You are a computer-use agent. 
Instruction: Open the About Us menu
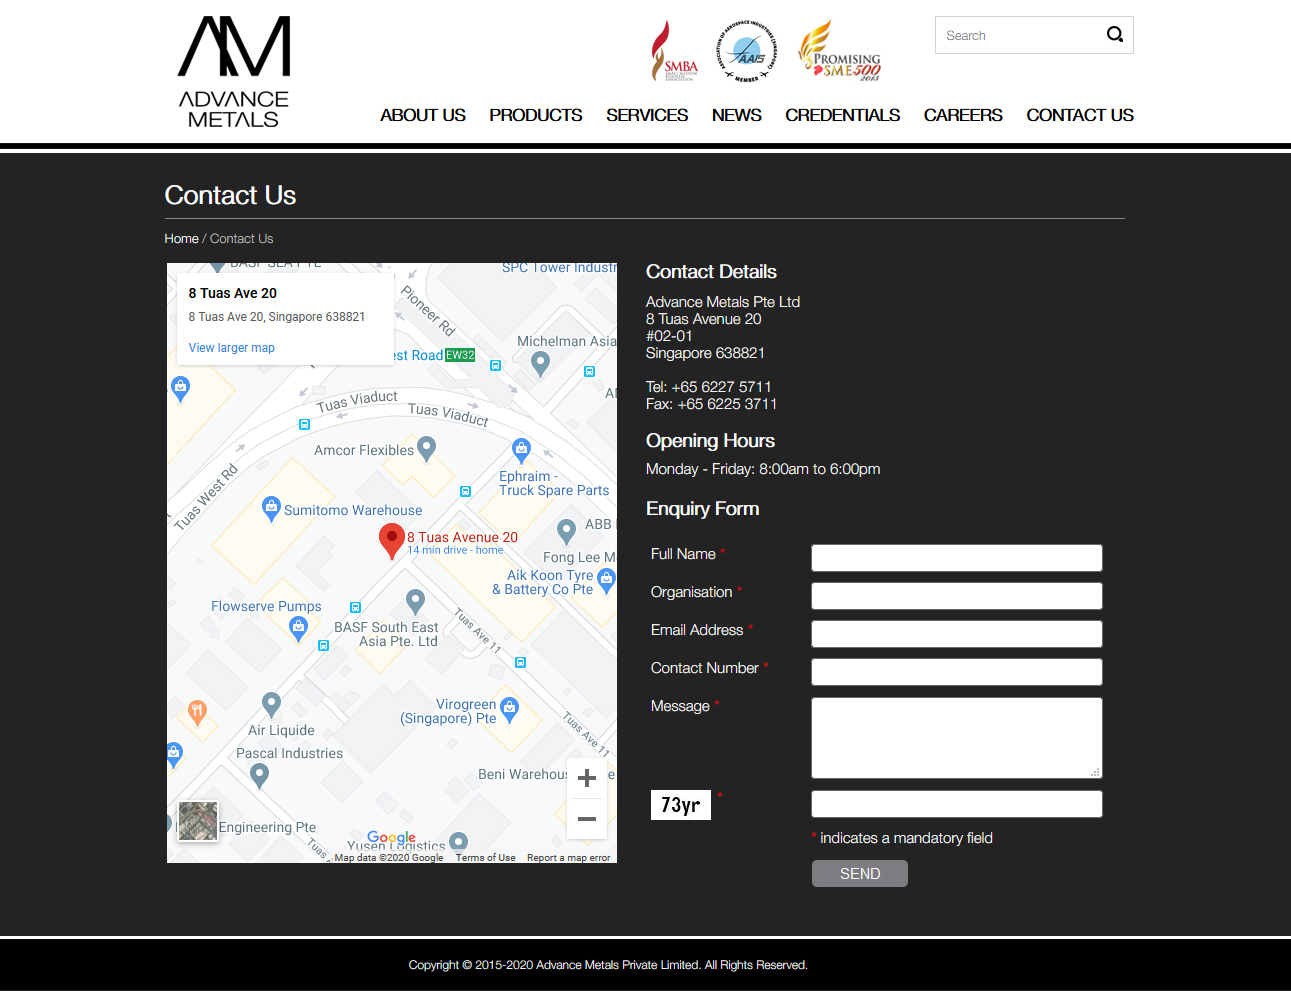coord(422,115)
